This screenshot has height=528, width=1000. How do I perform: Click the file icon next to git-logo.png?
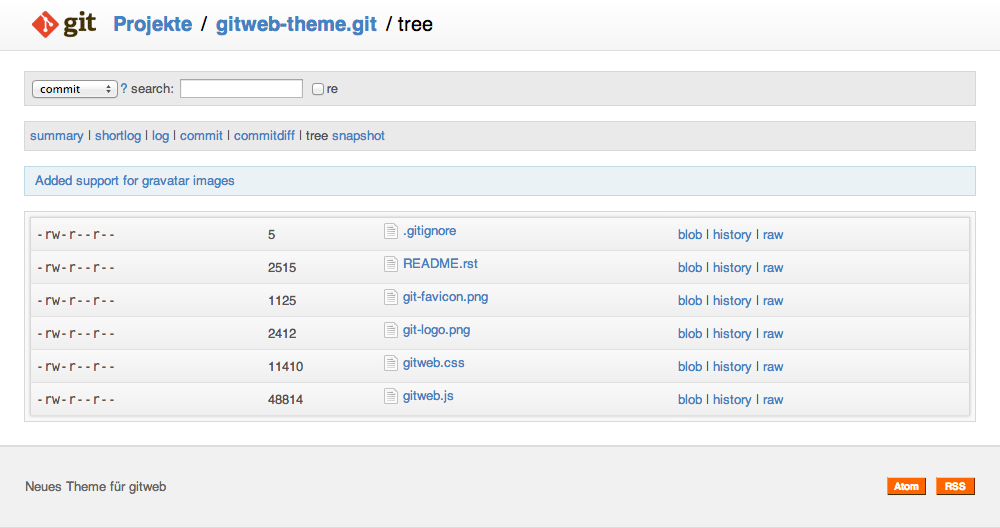[391, 330]
